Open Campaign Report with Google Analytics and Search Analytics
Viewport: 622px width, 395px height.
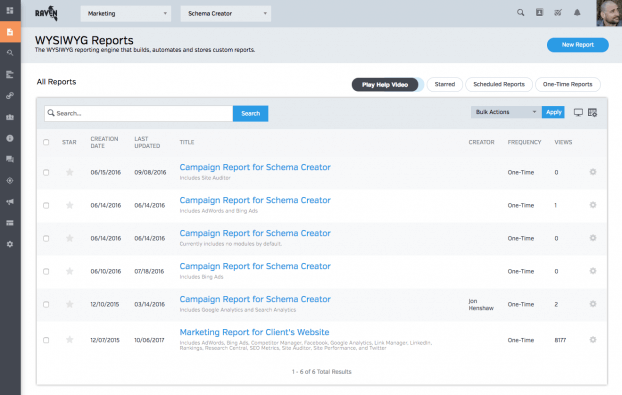pyautogui.click(x=255, y=299)
